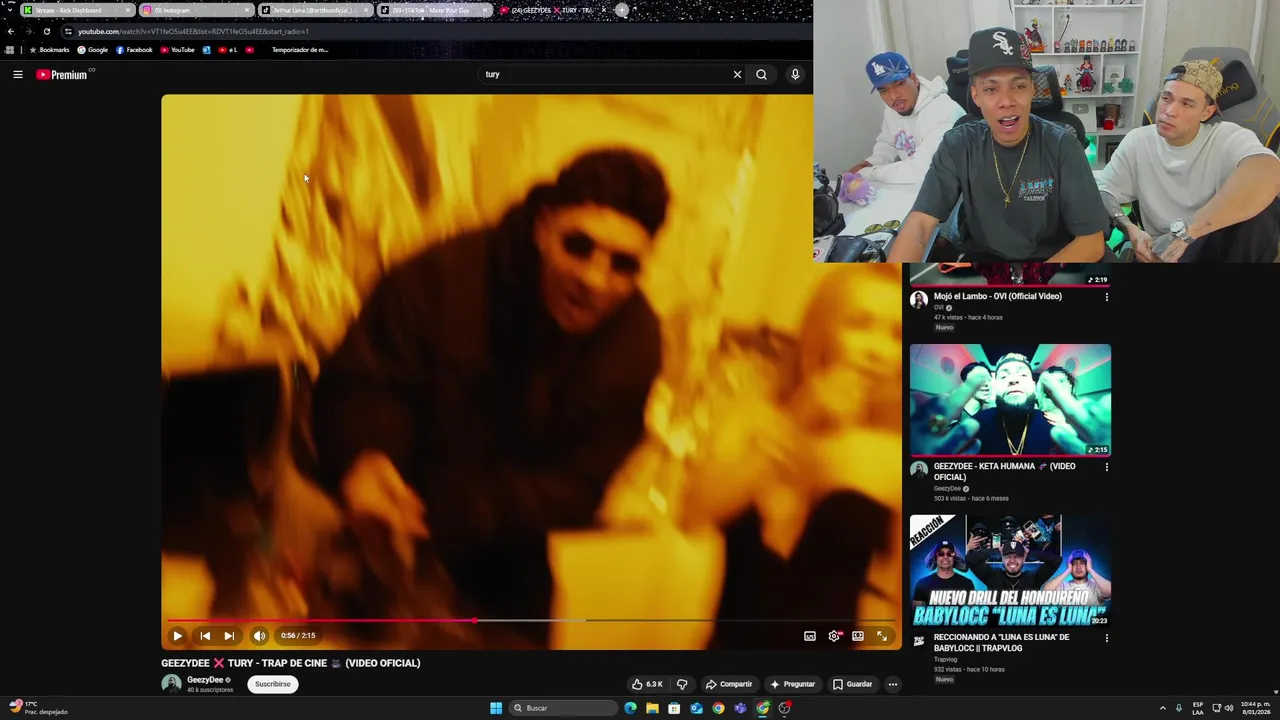Open the YouTube guide hamburger menu
This screenshot has width=1280, height=720.
tap(17, 74)
